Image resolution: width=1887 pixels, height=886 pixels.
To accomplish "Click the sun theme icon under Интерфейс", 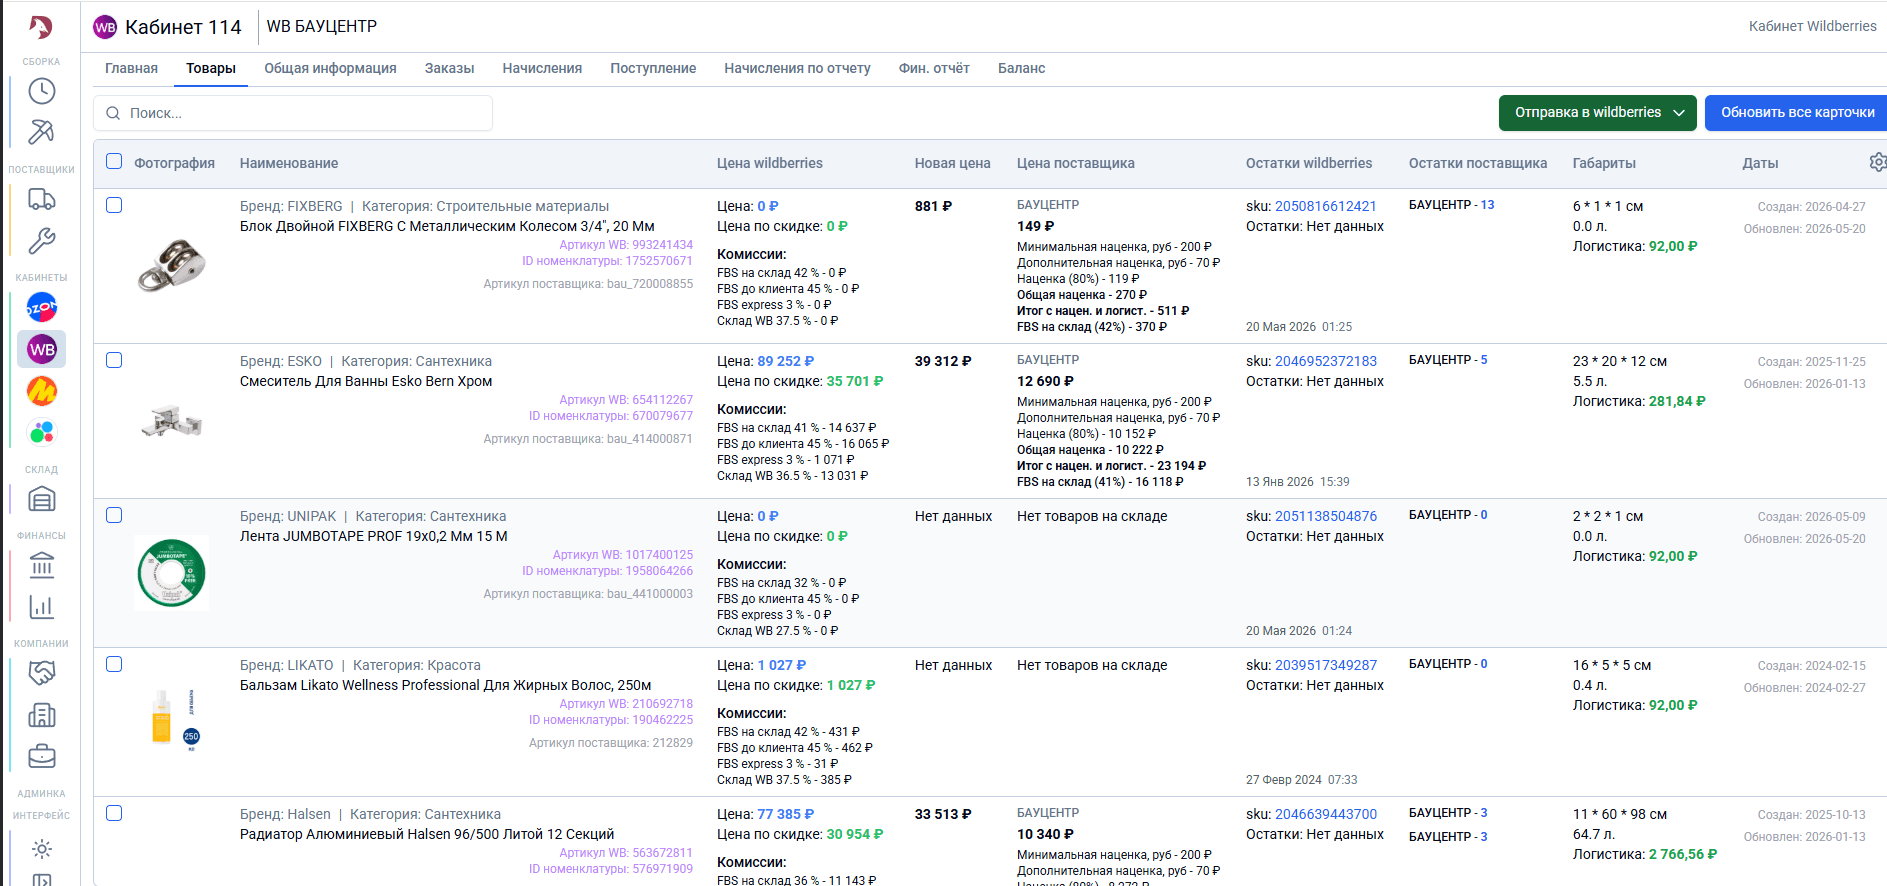I will 42,849.
